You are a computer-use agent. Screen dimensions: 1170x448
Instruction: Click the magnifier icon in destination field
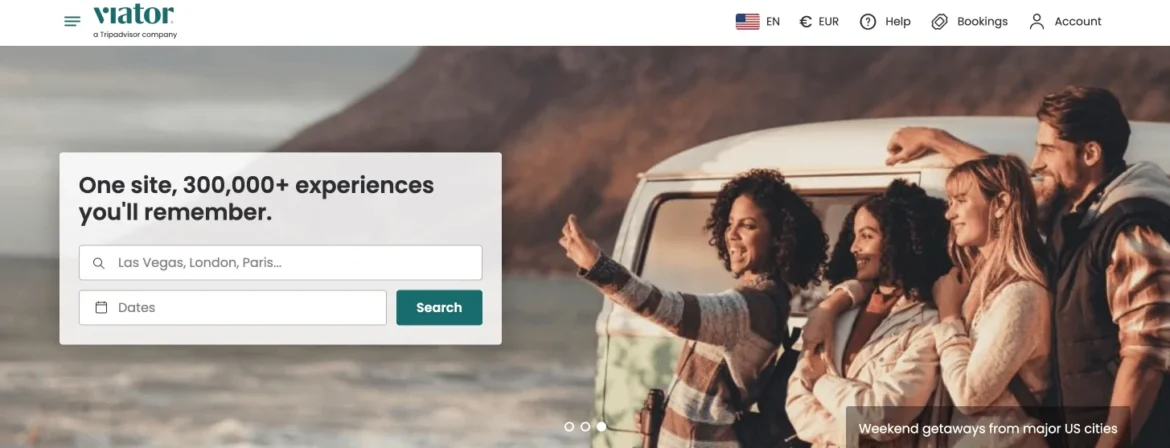(98, 263)
